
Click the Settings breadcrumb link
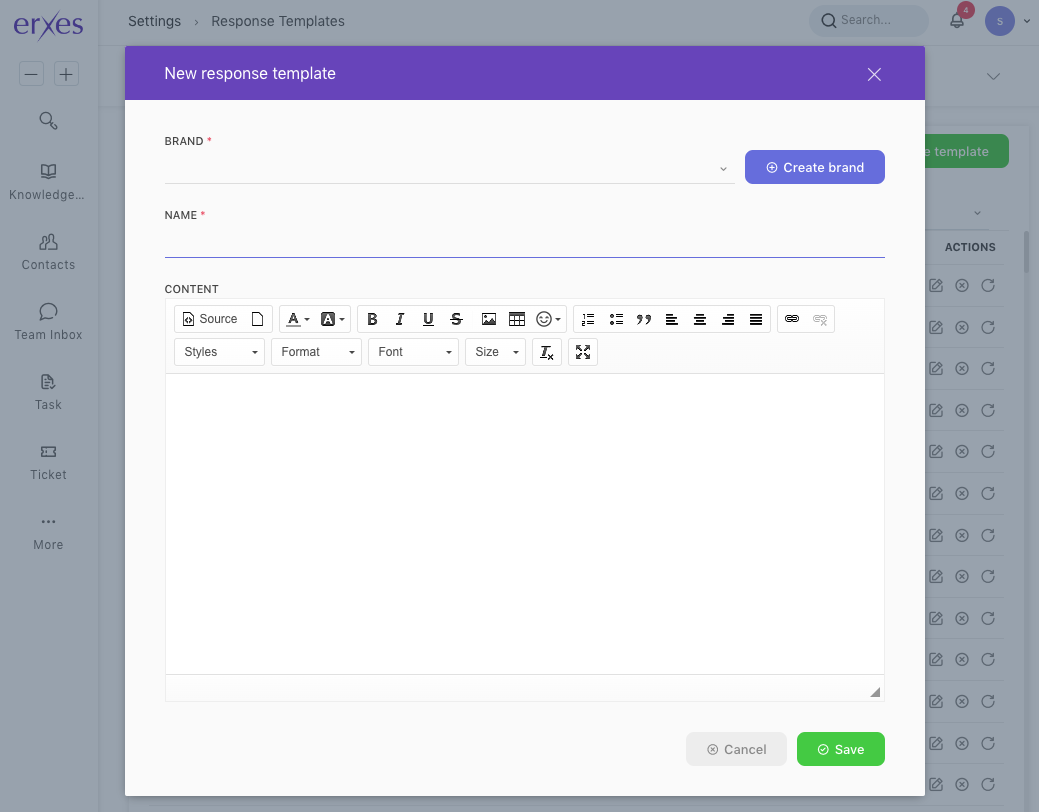coord(154,21)
